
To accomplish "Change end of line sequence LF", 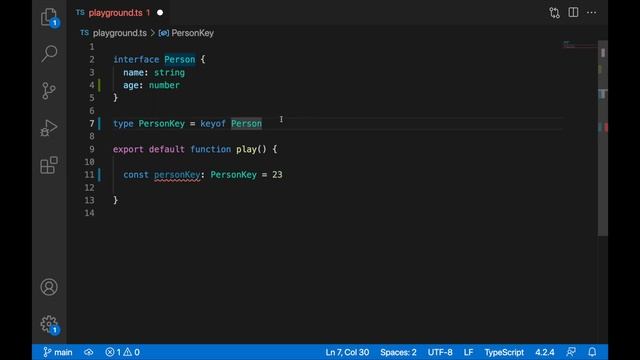I will pos(468,352).
